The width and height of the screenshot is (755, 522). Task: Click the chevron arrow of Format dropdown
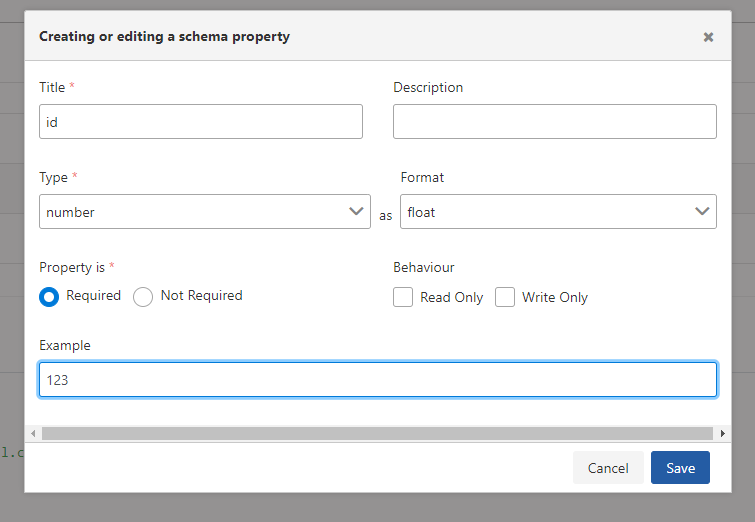pyautogui.click(x=702, y=212)
